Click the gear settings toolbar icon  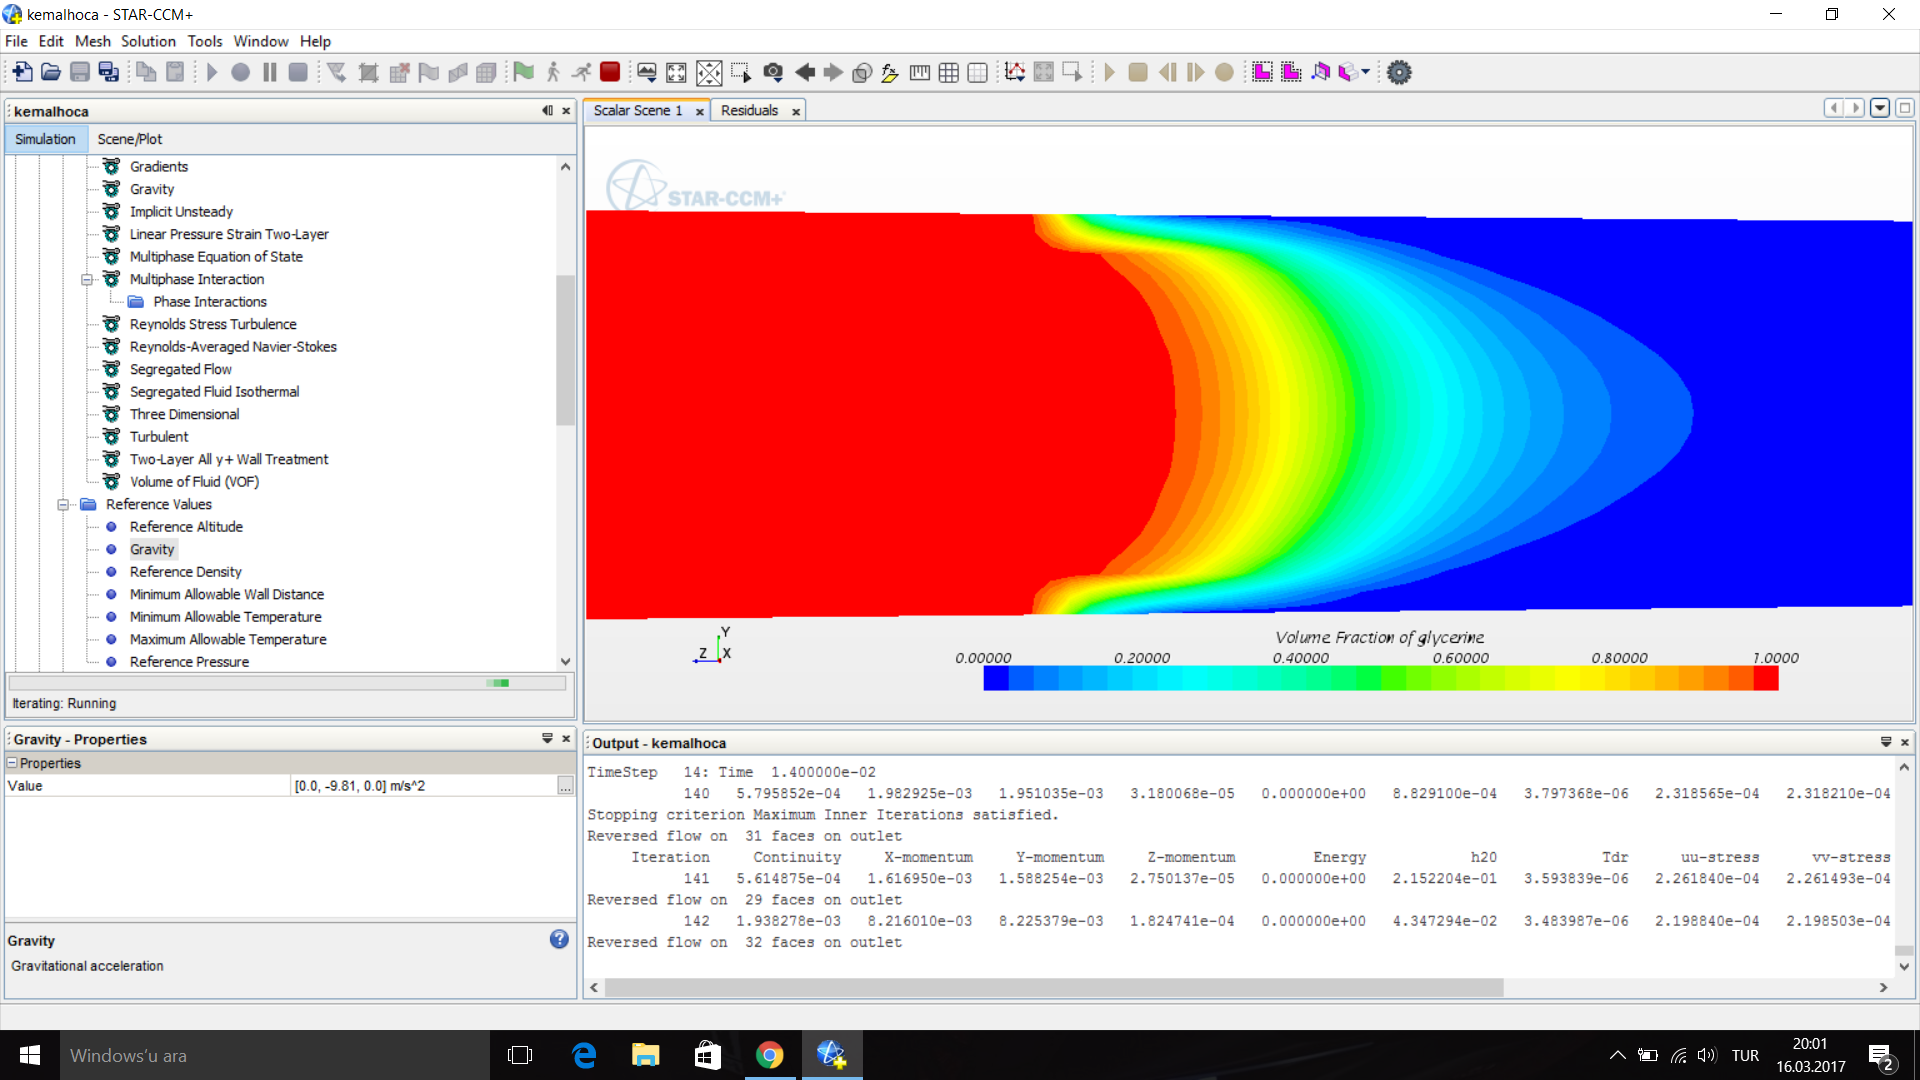[x=1399, y=72]
